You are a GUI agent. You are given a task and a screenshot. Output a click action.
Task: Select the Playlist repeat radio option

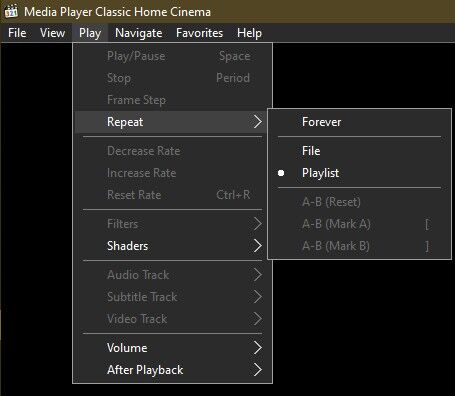pyautogui.click(x=359, y=173)
